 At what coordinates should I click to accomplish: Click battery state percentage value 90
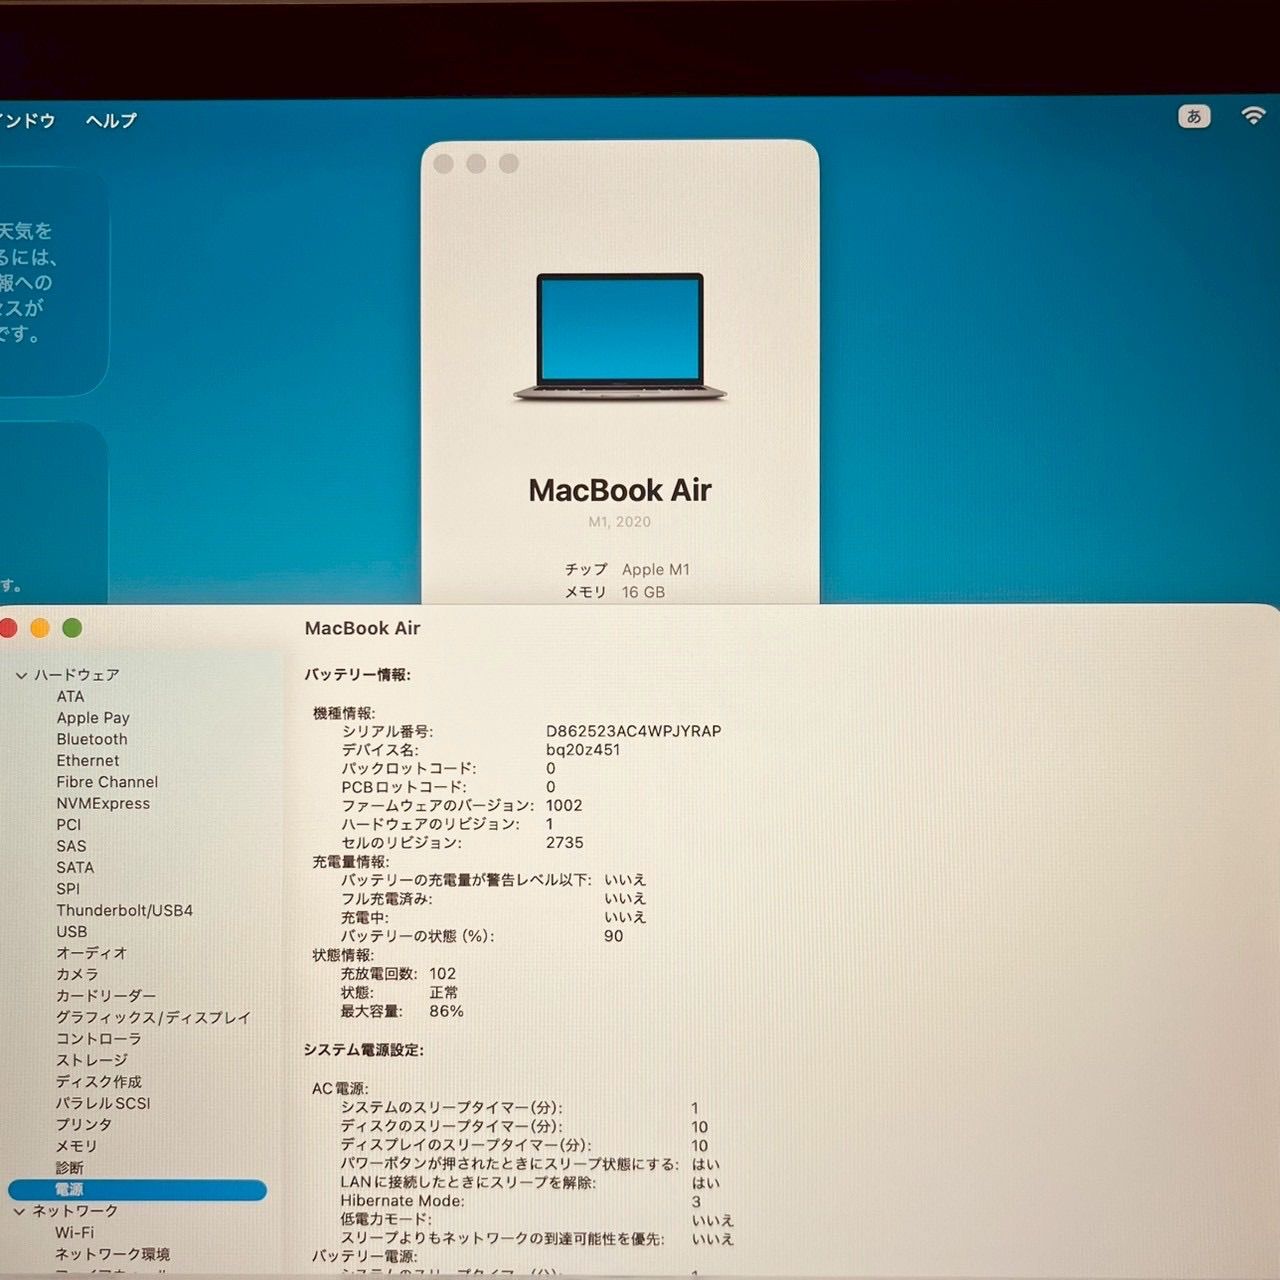613,936
